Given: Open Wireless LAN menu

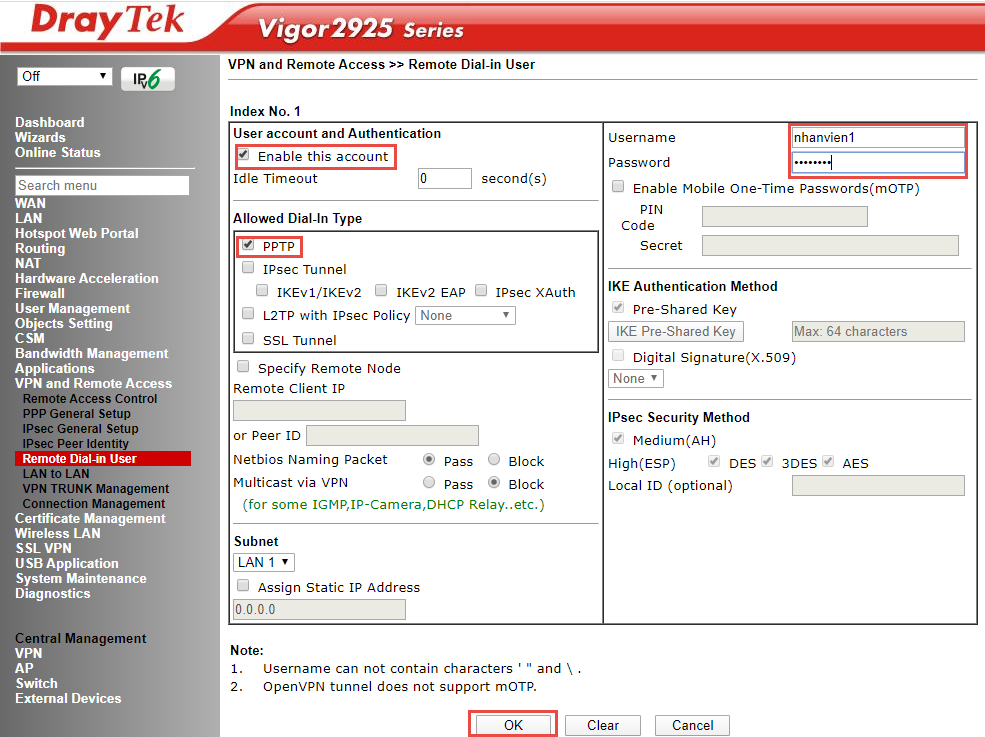Looking at the screenshot, I should (58, 533).
